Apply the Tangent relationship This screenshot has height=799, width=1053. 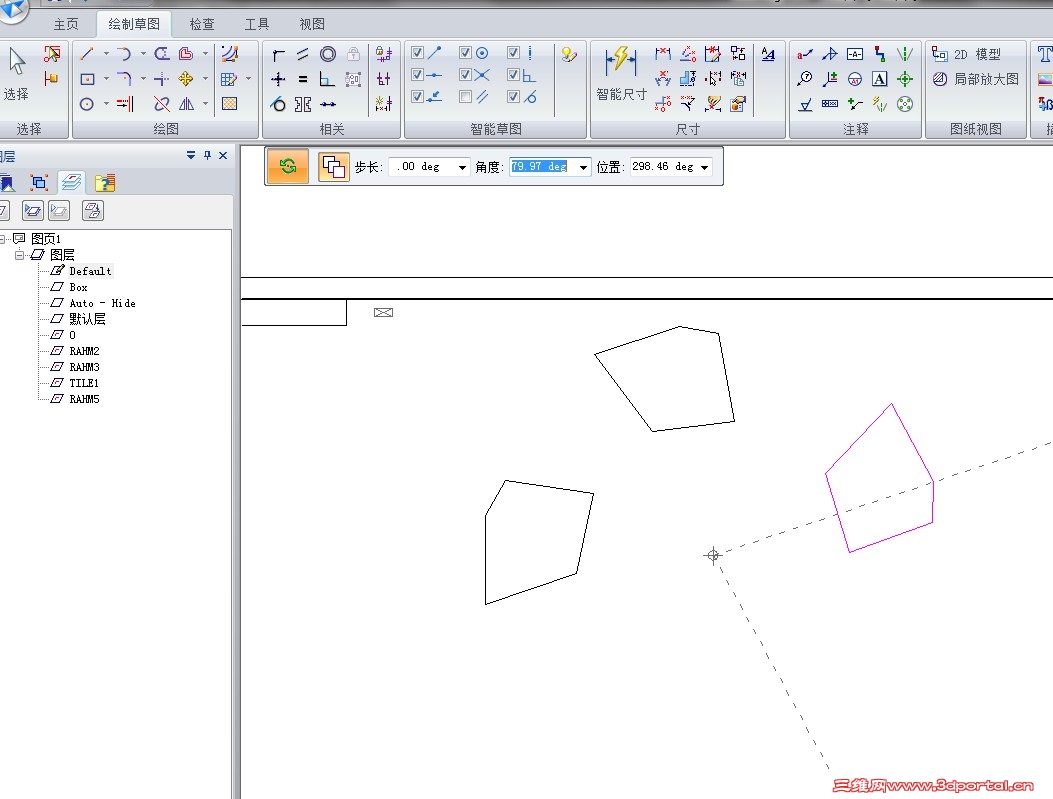pos(278,104)
